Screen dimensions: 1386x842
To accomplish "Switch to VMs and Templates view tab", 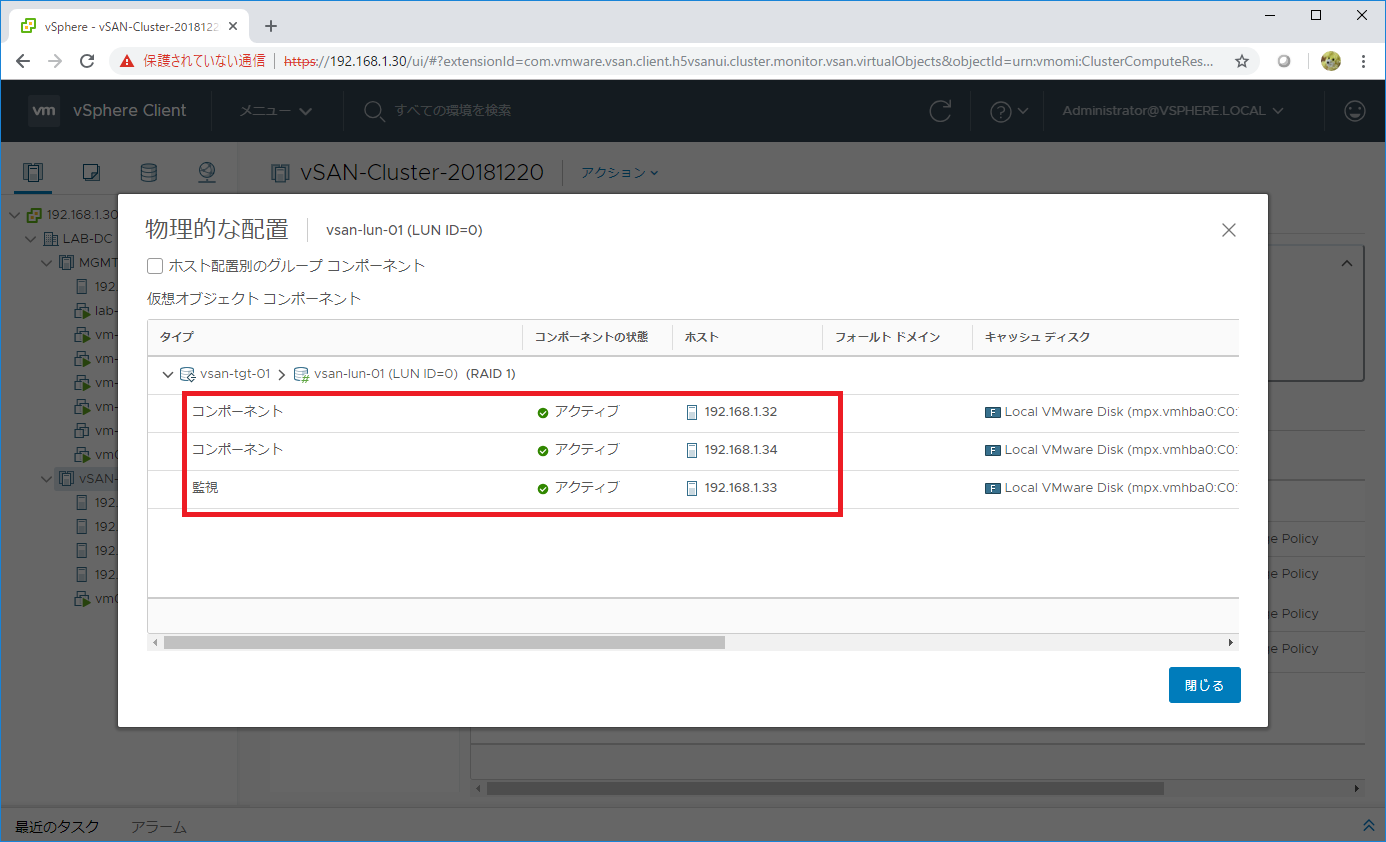I will point(91,173).
